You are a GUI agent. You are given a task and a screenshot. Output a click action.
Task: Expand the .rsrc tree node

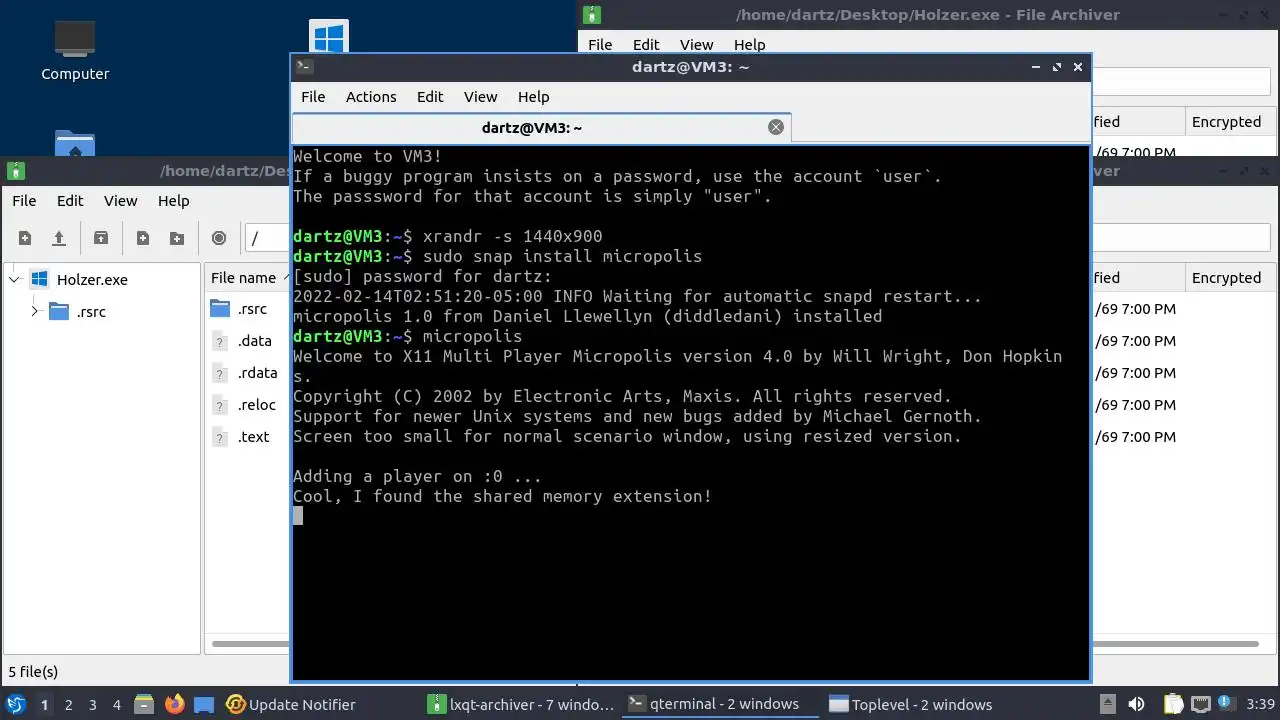point(35,311)
